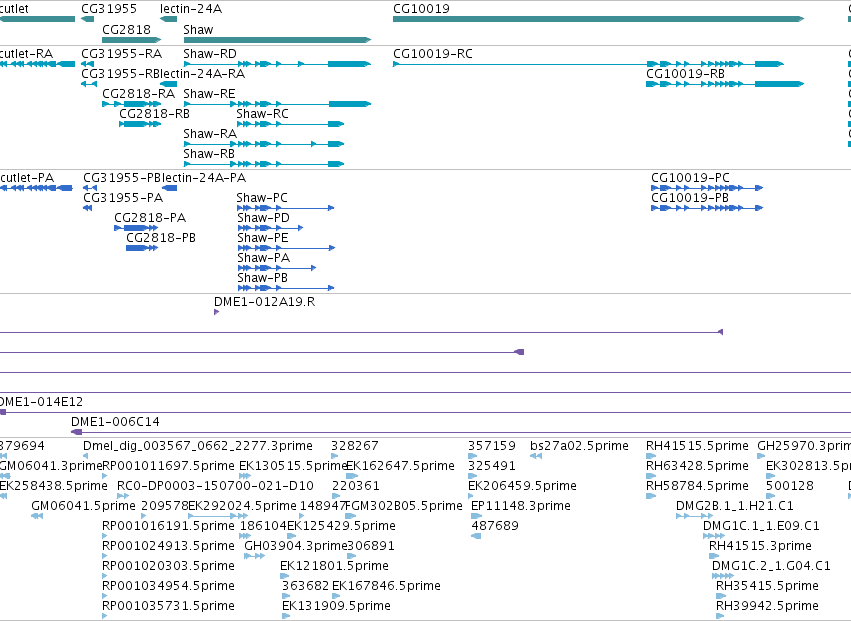Select the CG2818-PA protein glyph

coord(136,228)
